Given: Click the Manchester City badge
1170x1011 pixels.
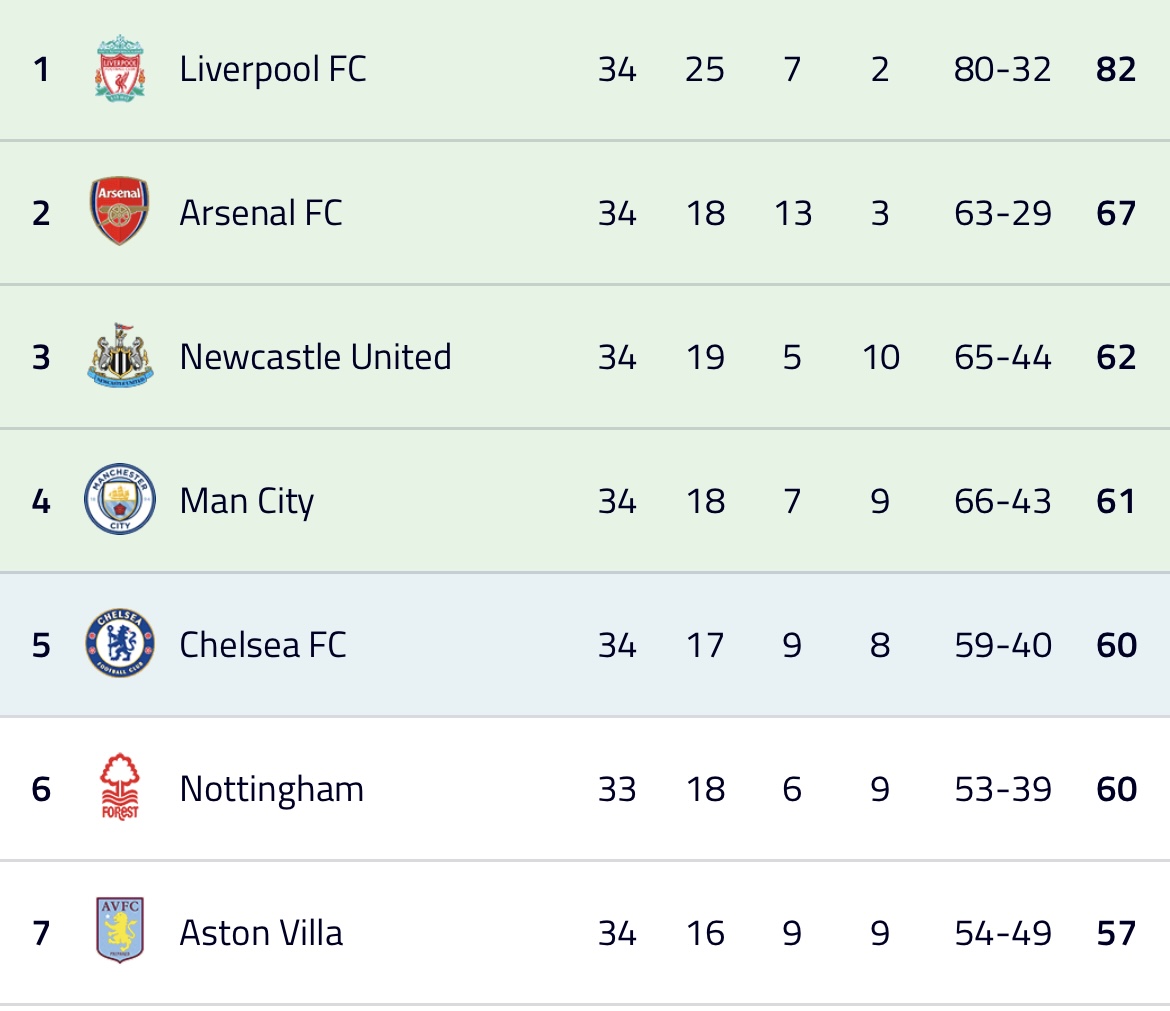Looking at the screenshot, I should [120, 499].
